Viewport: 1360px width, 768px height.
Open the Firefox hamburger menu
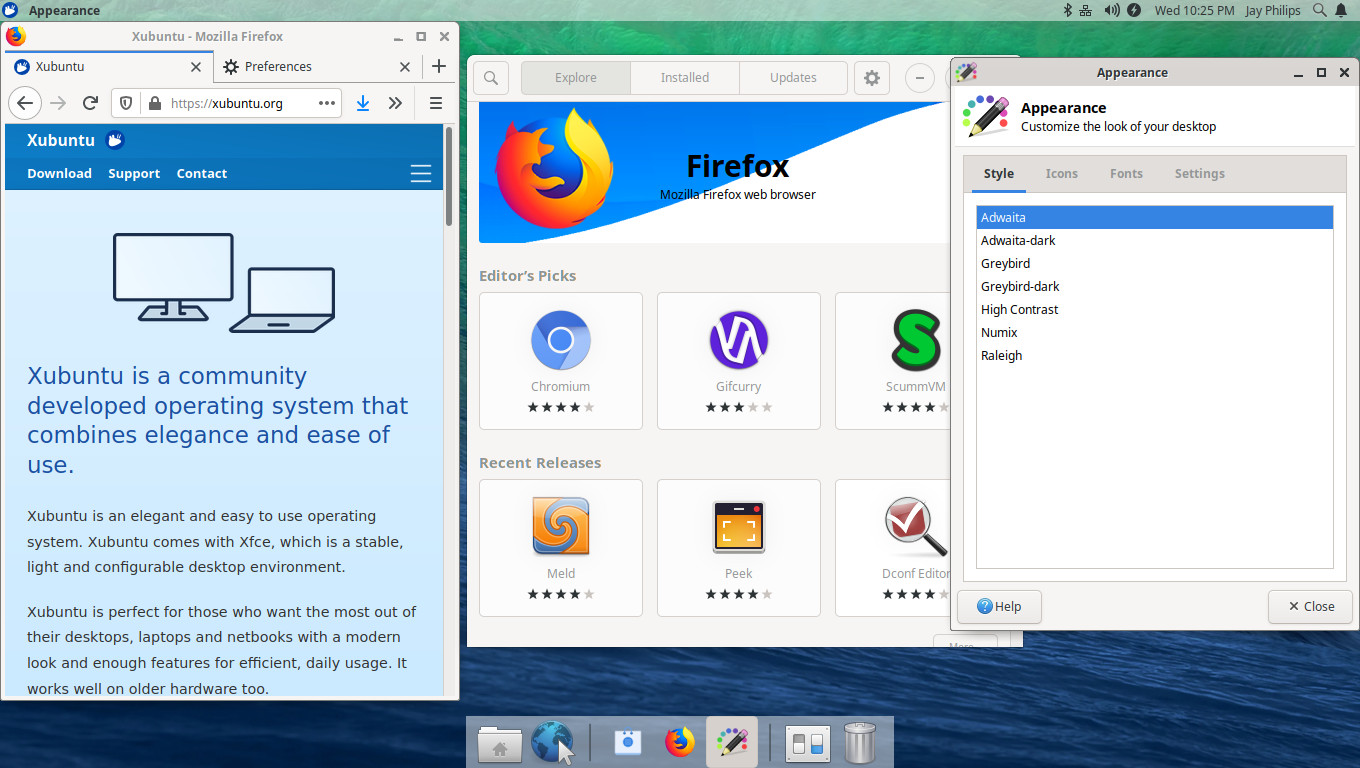coord(436,103)
